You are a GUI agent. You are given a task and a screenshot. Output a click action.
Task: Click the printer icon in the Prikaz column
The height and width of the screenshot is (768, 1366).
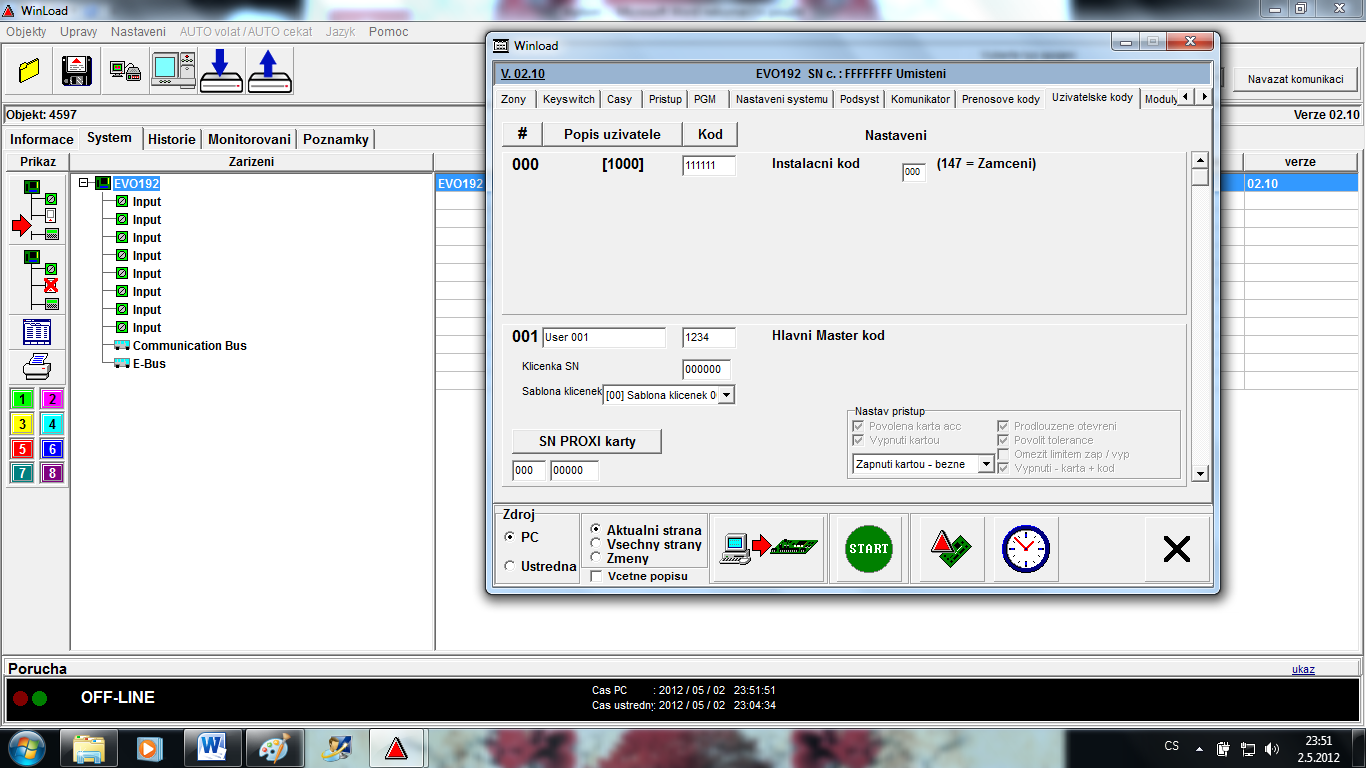pos(37,366)
